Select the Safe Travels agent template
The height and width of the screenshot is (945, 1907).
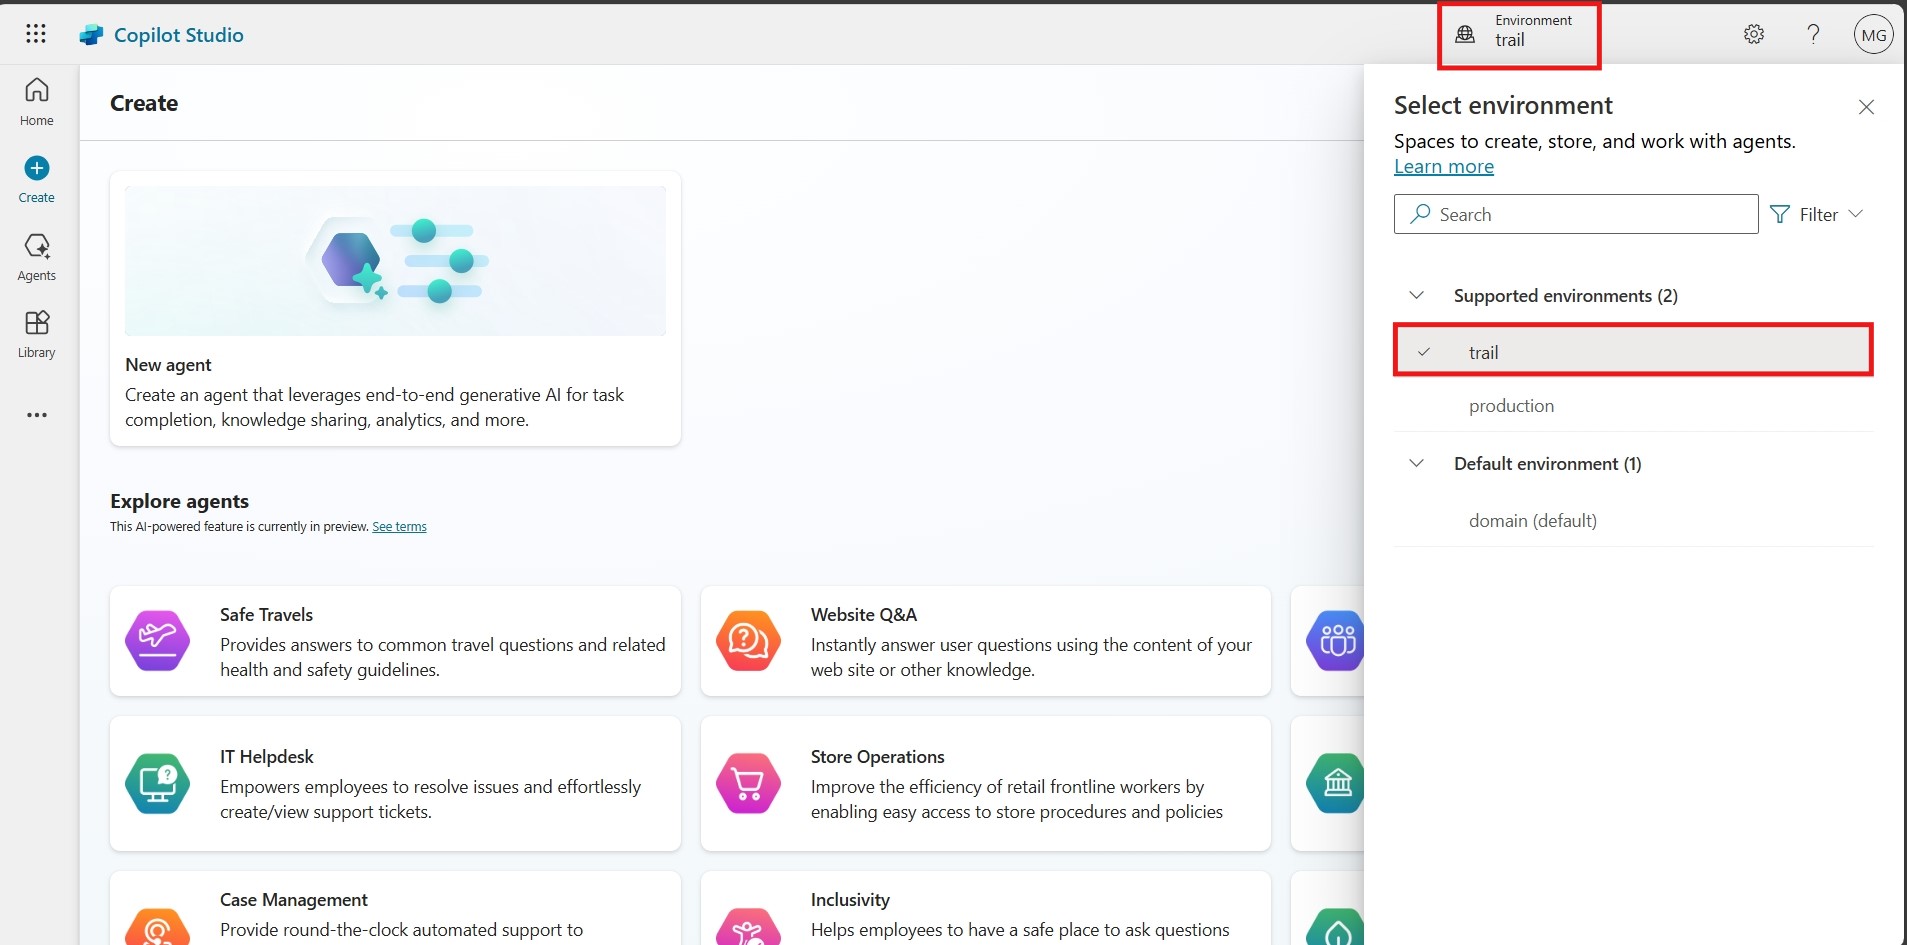pyautogui.click(x=395, y=641)
